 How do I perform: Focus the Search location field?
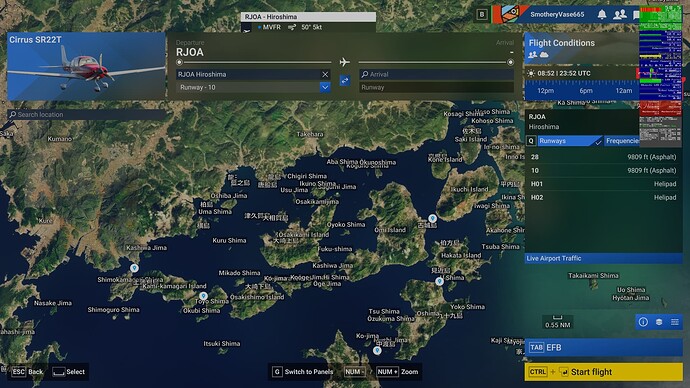(87, 114)
